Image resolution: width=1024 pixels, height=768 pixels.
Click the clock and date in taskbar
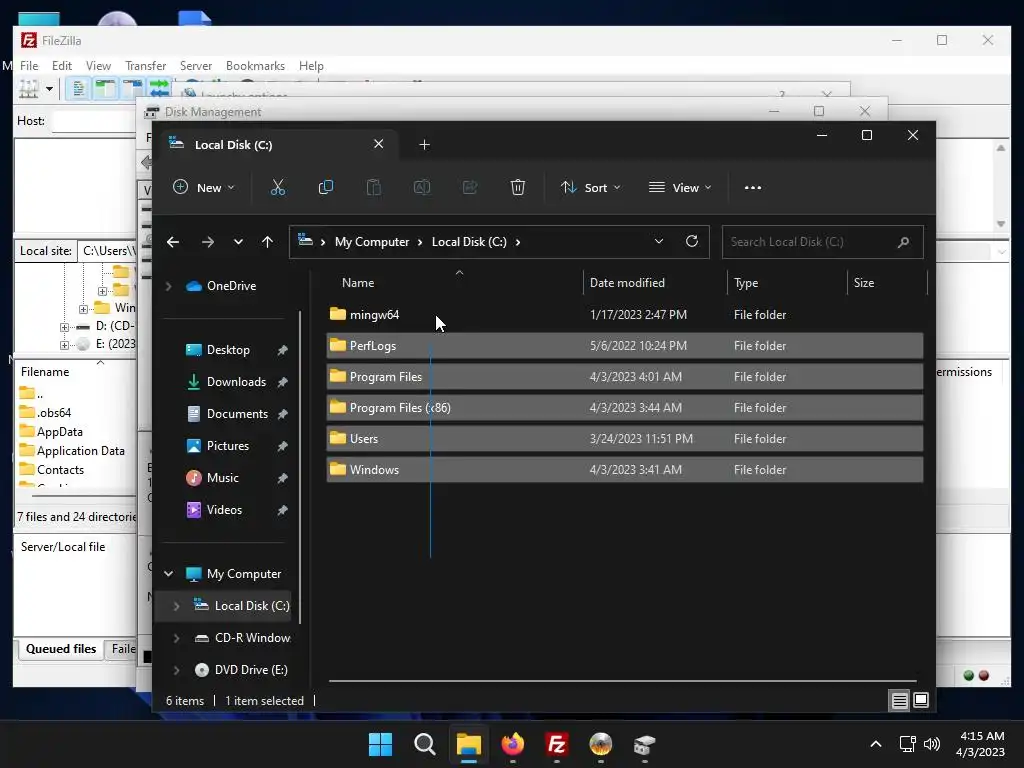[x=980, y=744]
